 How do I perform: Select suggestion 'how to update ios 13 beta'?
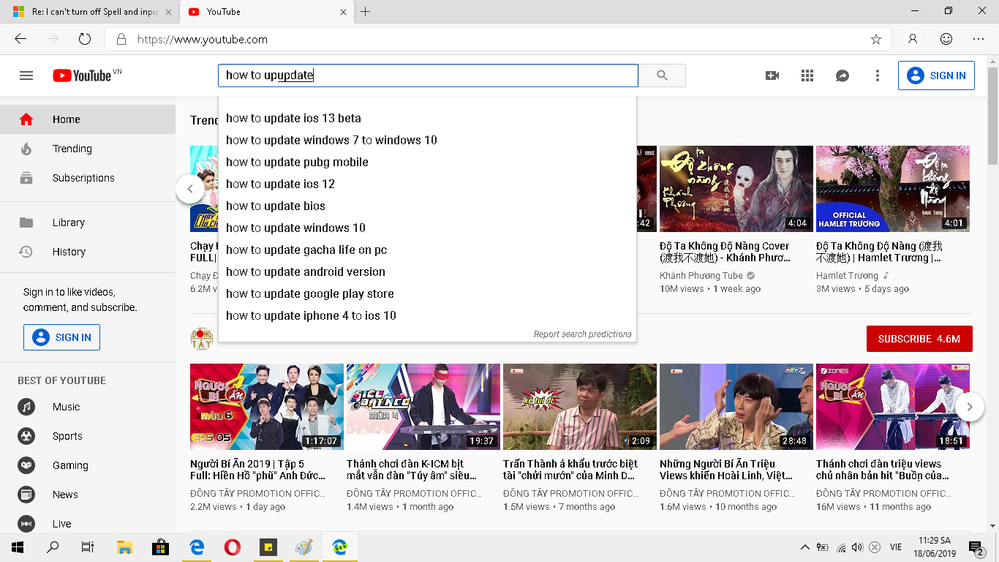click(427, 118)
